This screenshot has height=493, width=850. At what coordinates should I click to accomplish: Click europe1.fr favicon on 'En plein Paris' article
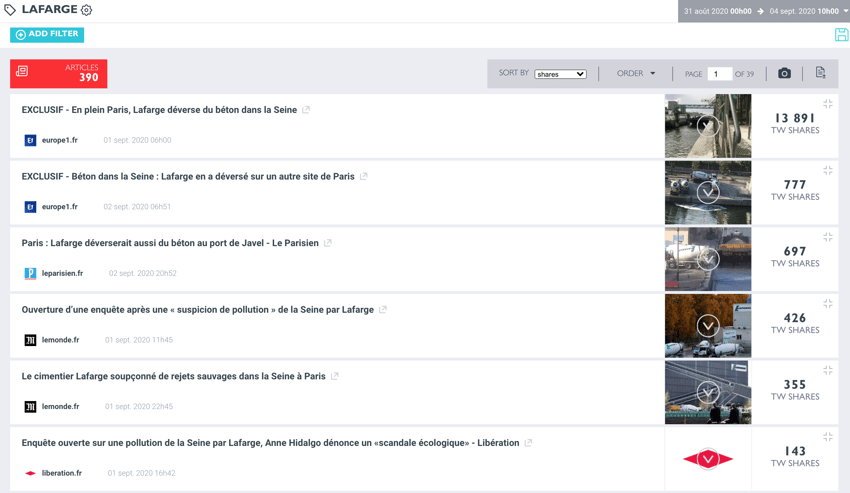(x=30, y=140)
